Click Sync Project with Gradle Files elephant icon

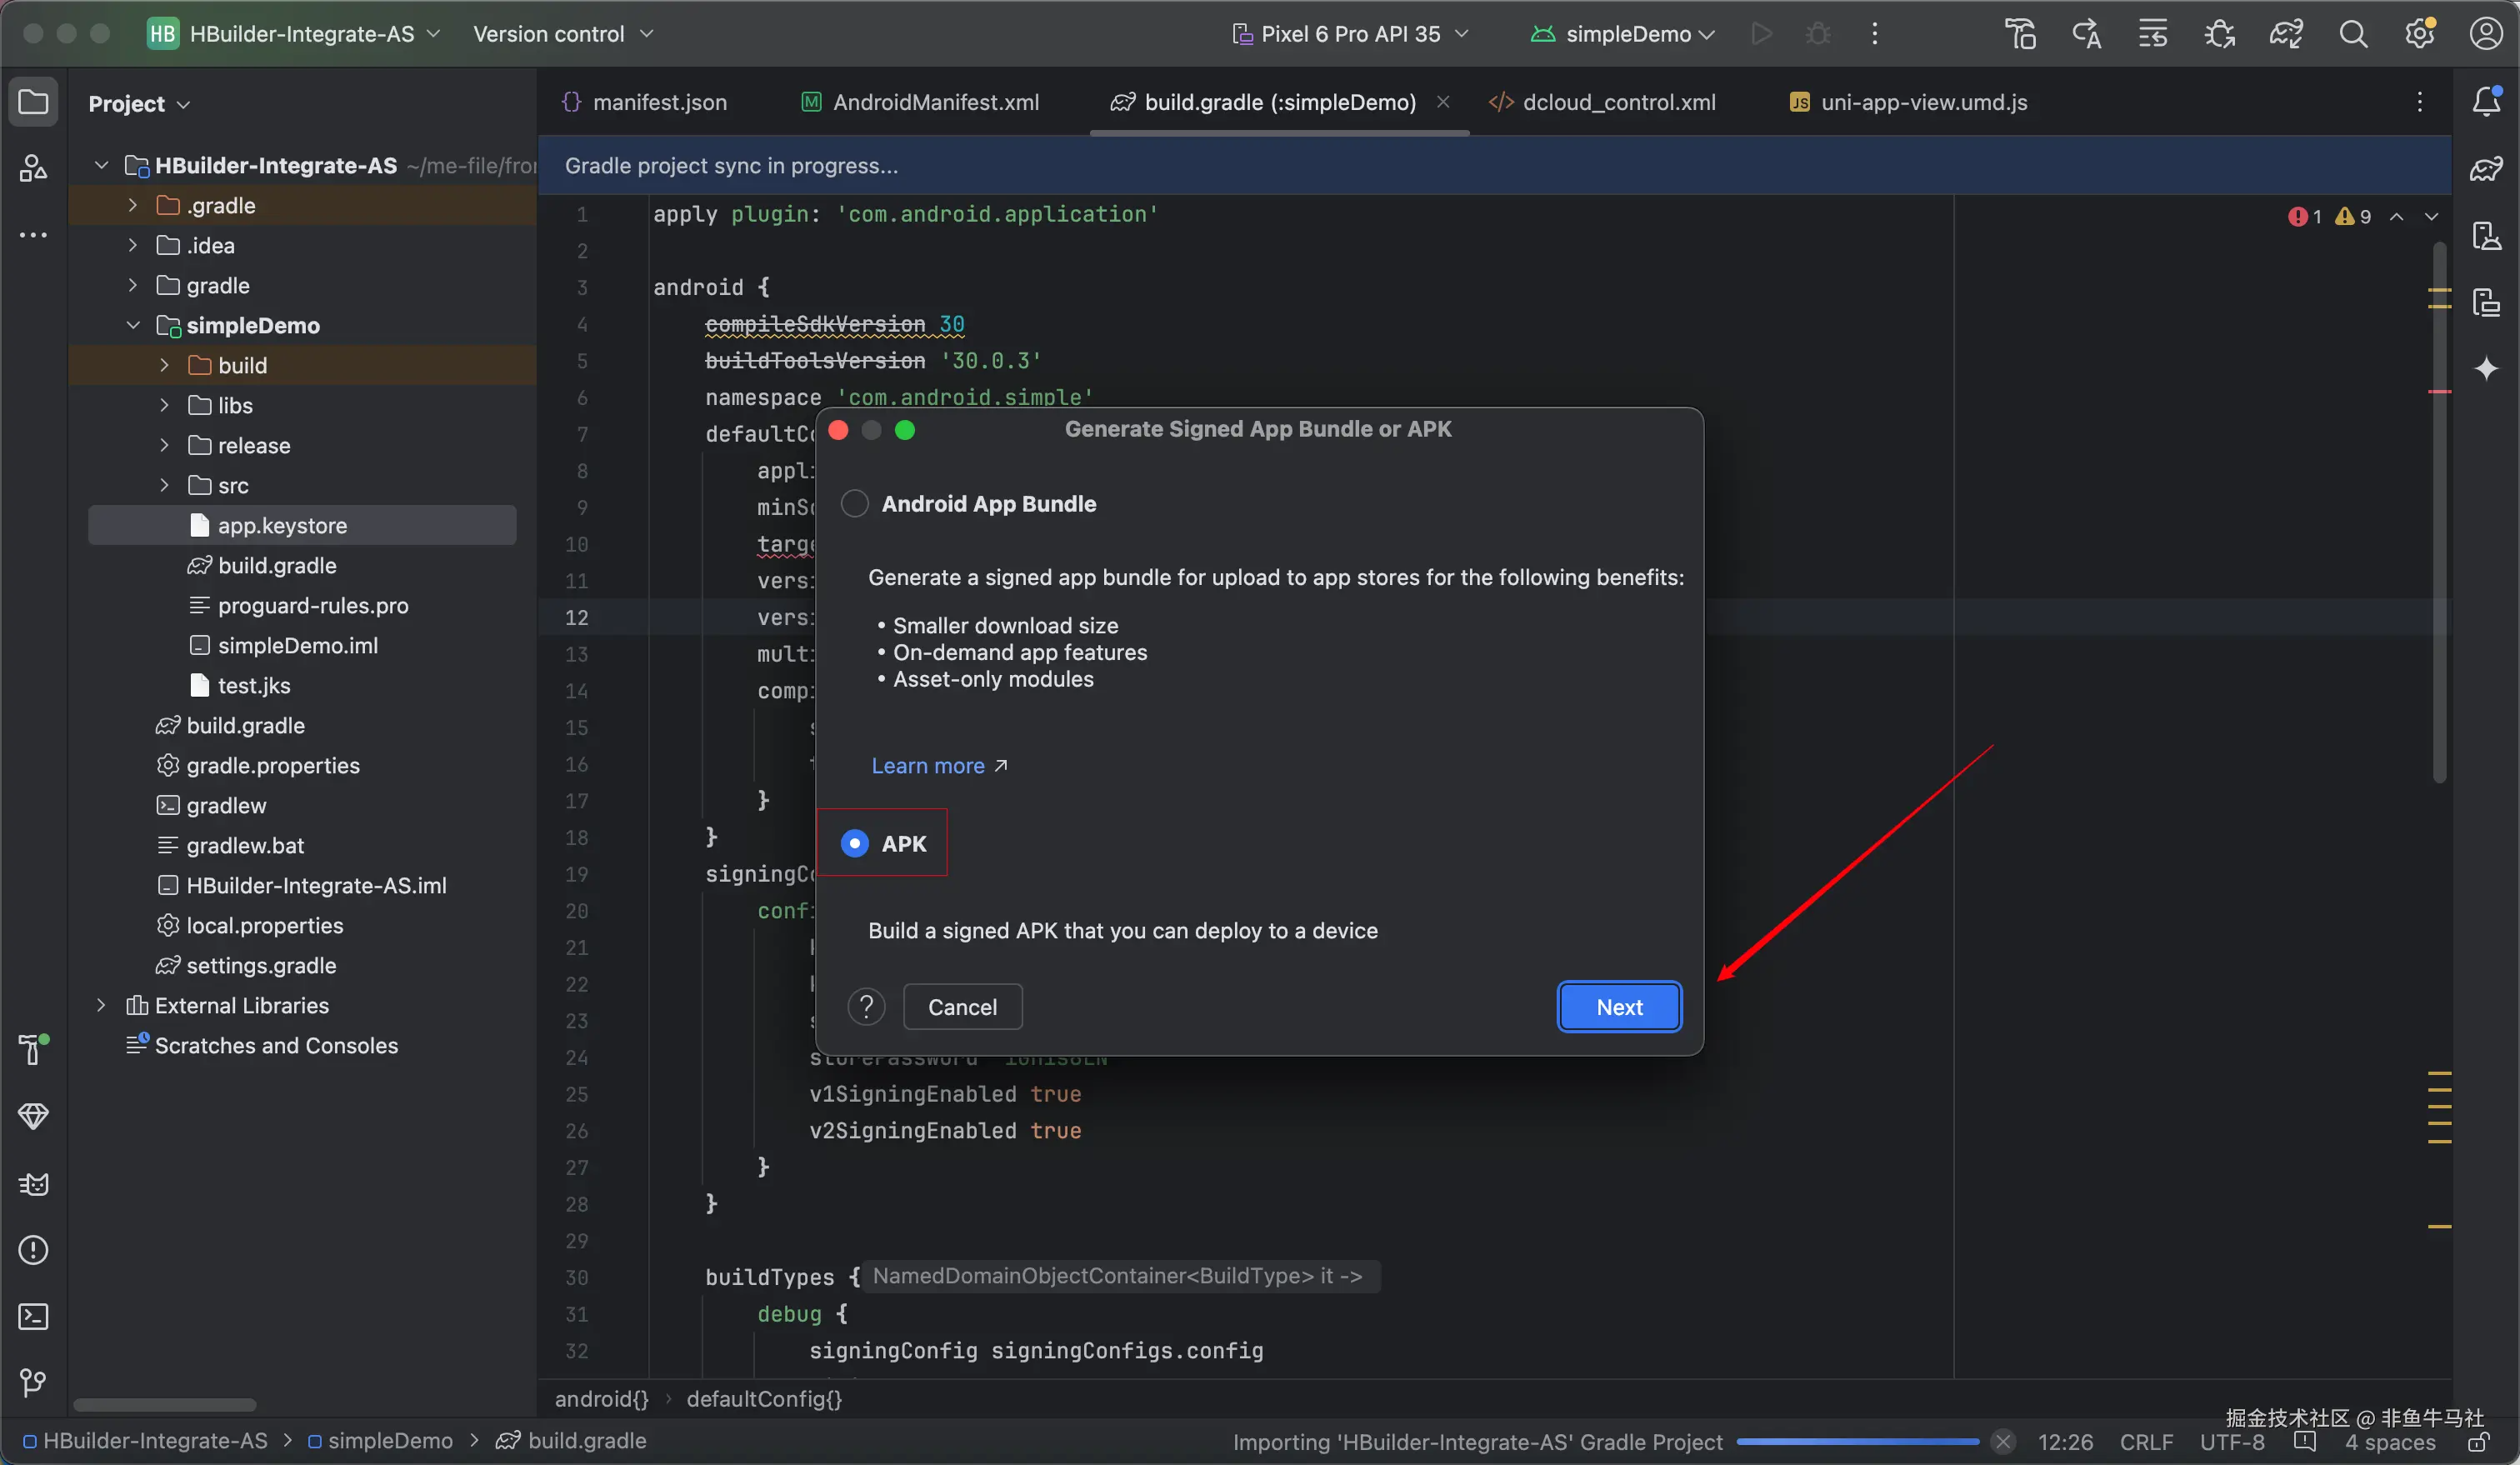pyautogui.click(x=2286, y=34)
